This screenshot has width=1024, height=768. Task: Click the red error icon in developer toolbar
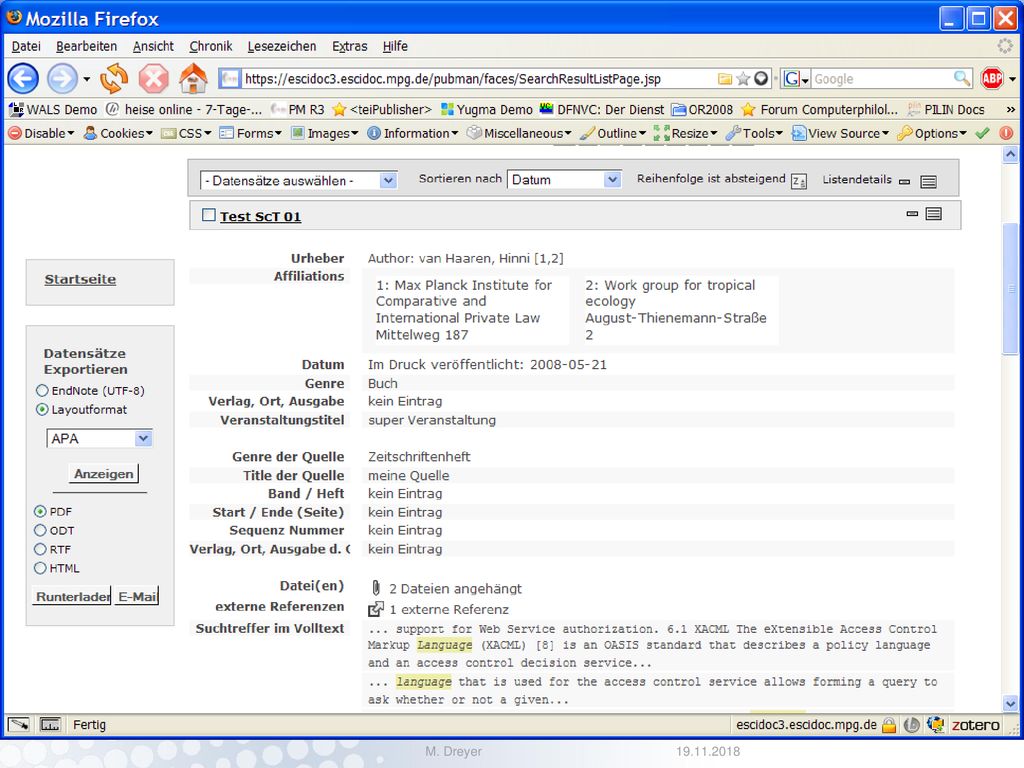pos(1006,133)
